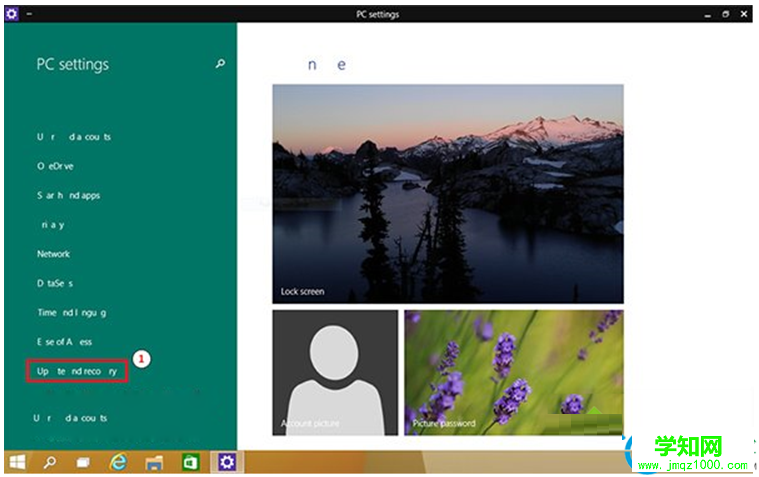Click the search magnifier in PC settings sidebar
759x477 pixels.
pos(220,64)
